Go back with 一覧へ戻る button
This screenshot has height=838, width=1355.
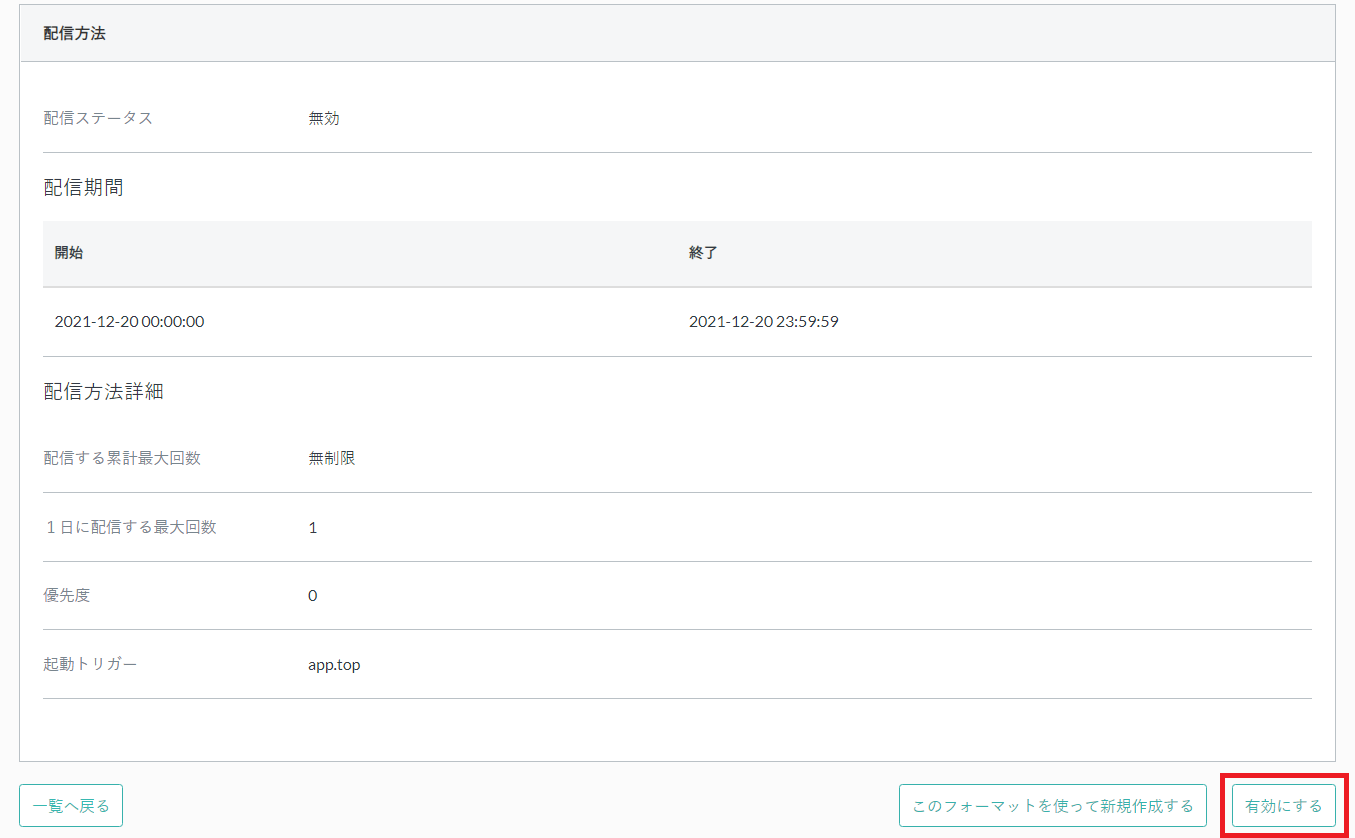point(71,806)
